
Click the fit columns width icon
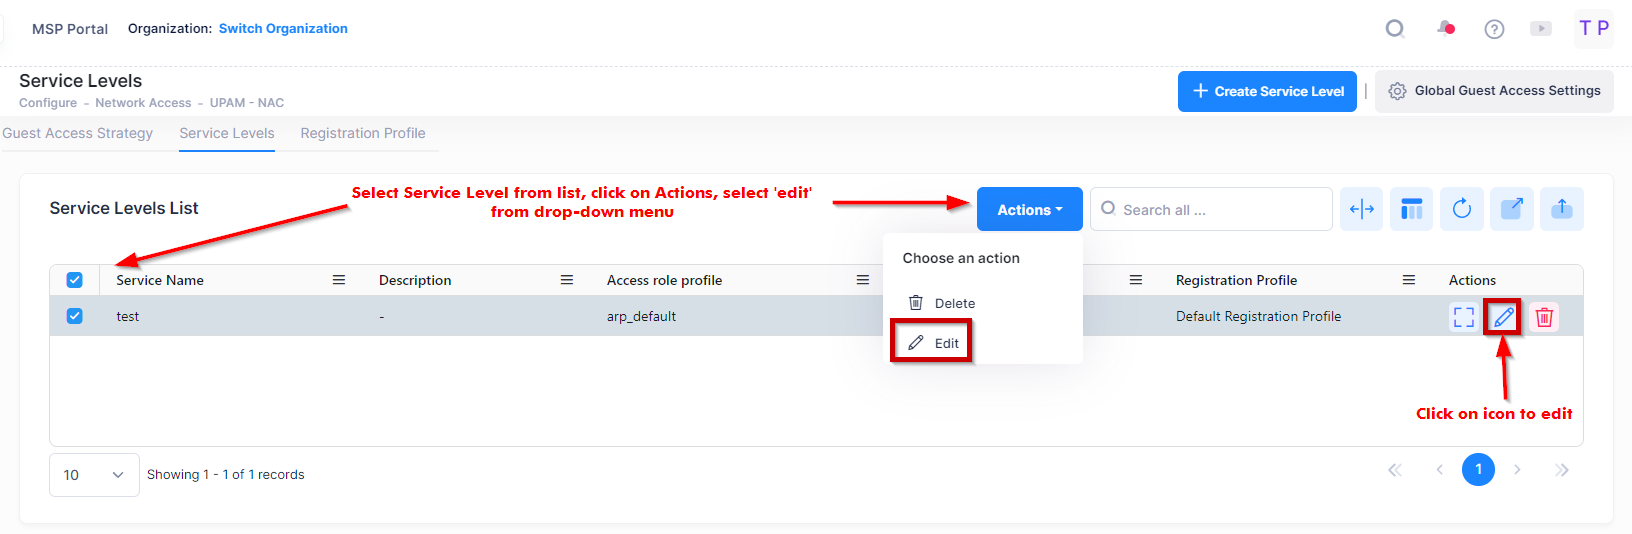click(x=1361, y=209)
